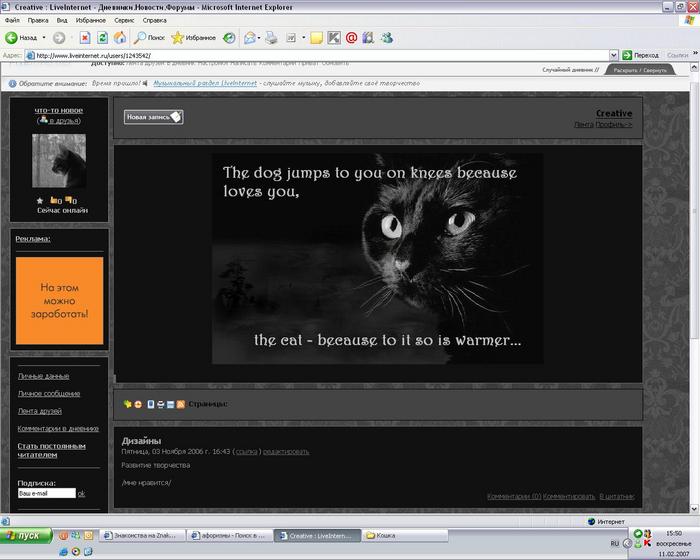Viewport: 700px width, 560px height.
Task: Open the Messenger people toolbar icon
Action: coord(387,38)
